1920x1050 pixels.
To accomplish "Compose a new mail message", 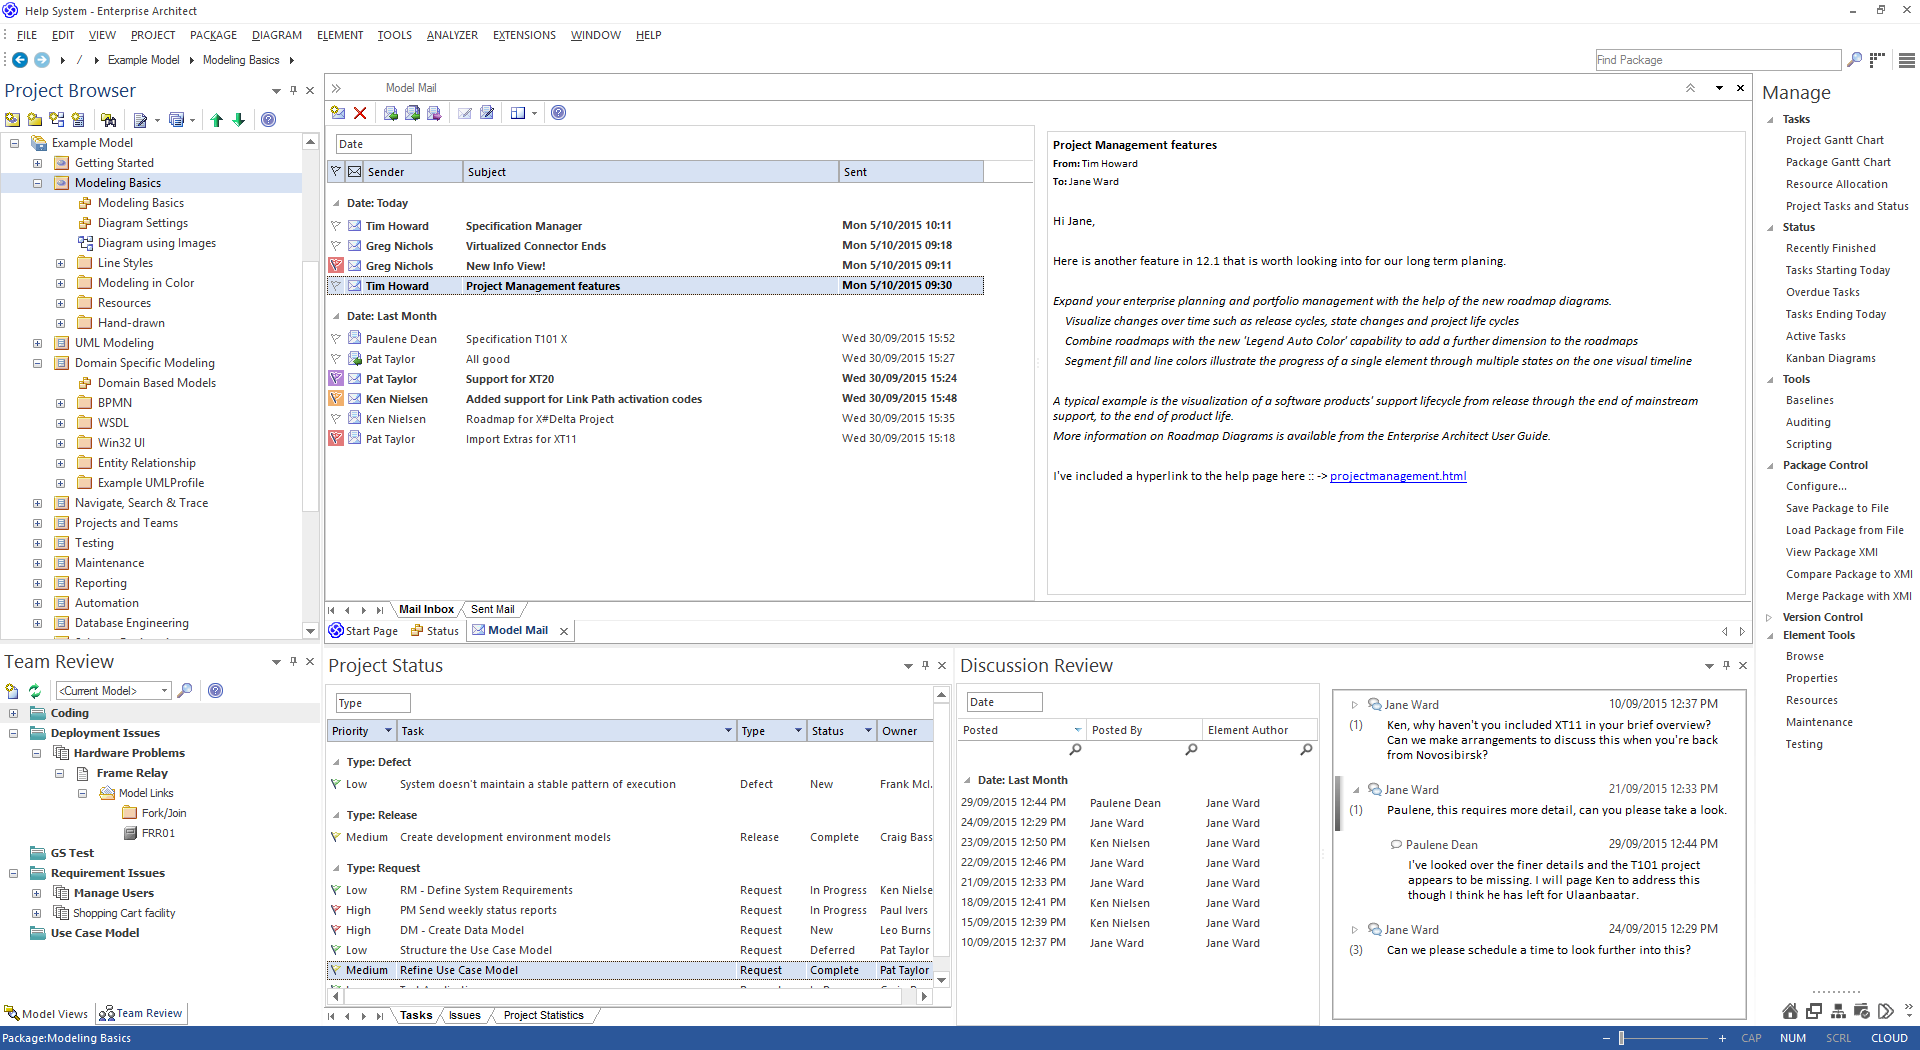I will [x=338, y=114].
